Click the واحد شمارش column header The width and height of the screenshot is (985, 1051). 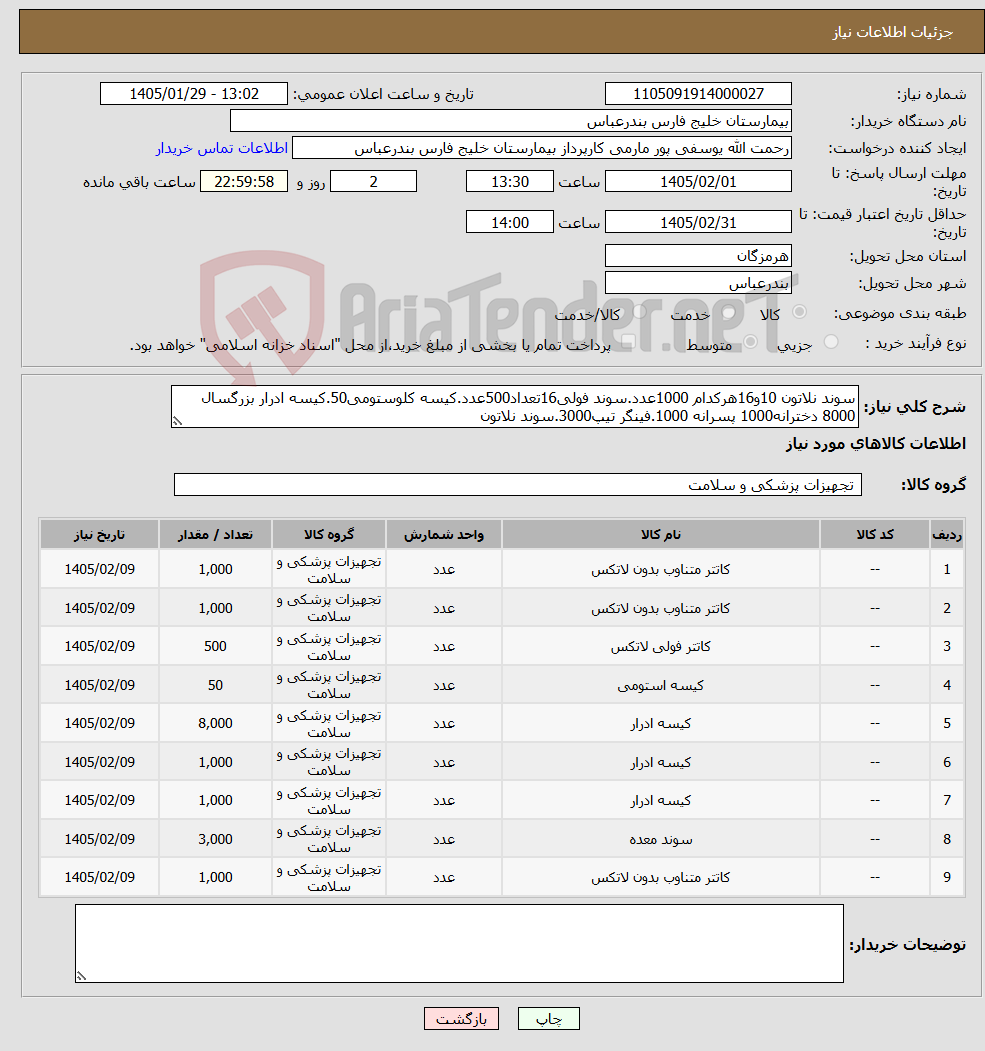click(444, 535)
